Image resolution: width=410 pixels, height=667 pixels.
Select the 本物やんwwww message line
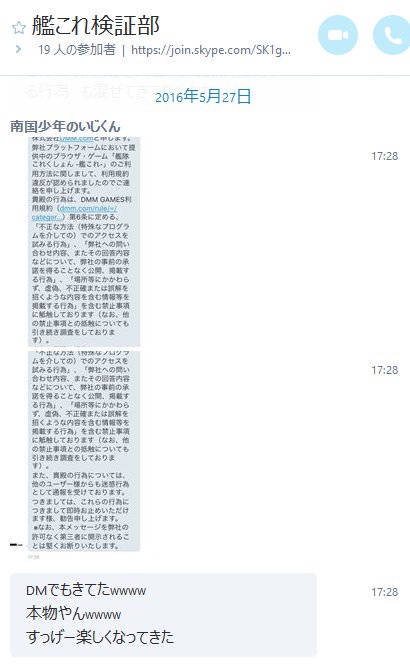(x=74, y=613)
